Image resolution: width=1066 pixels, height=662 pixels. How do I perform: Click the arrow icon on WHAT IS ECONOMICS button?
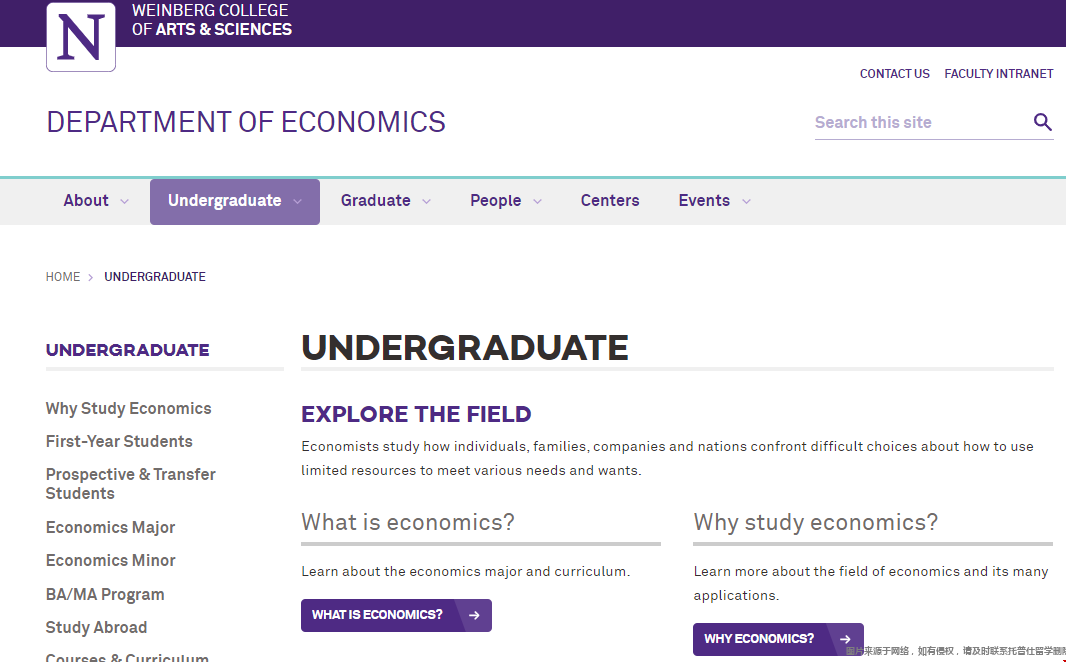tap(475, 615)
